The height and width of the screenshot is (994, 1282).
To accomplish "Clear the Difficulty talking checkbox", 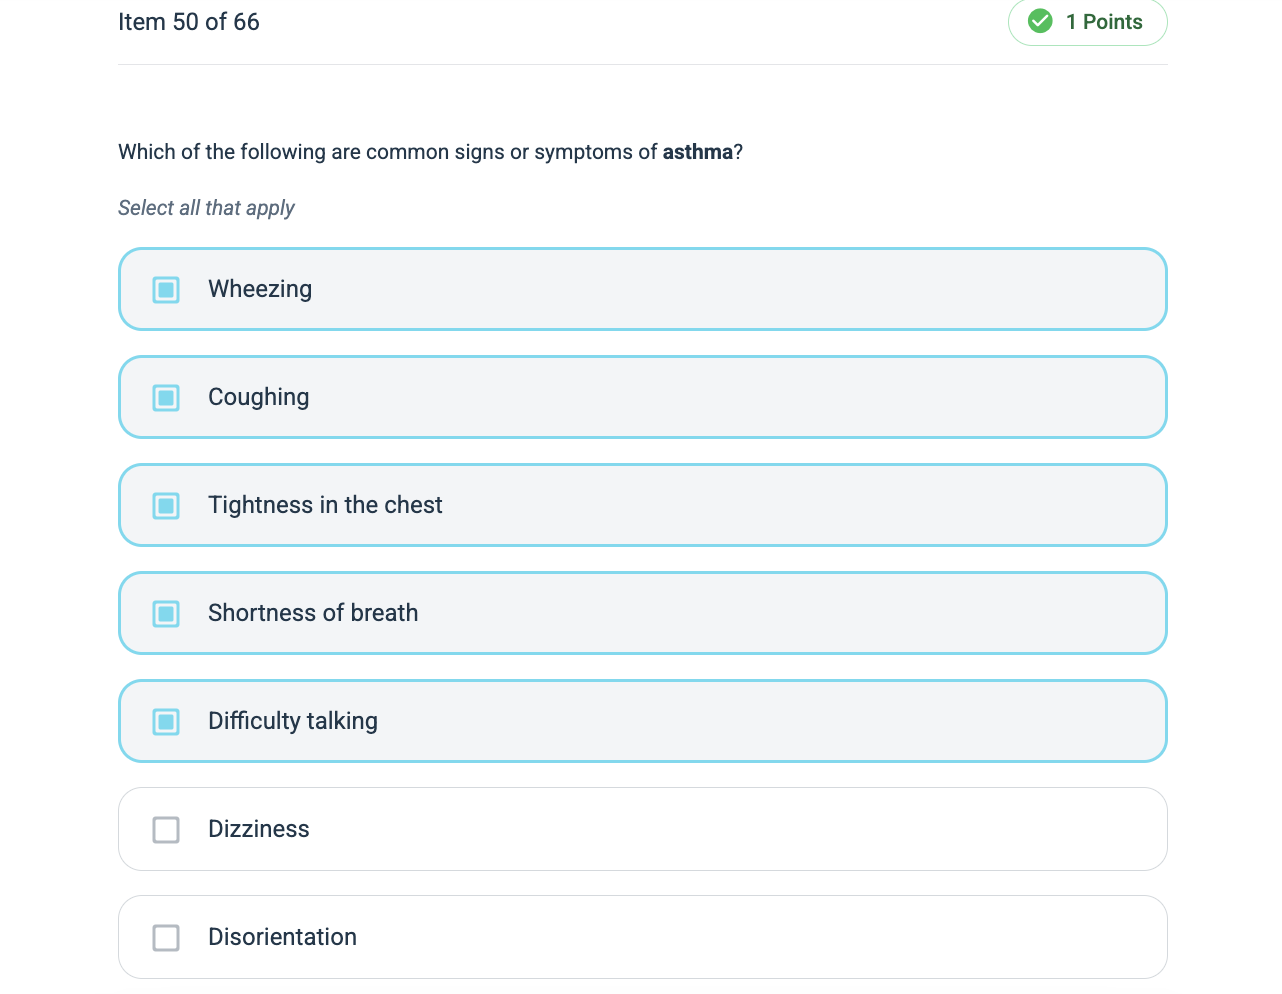I will [166, 722].
